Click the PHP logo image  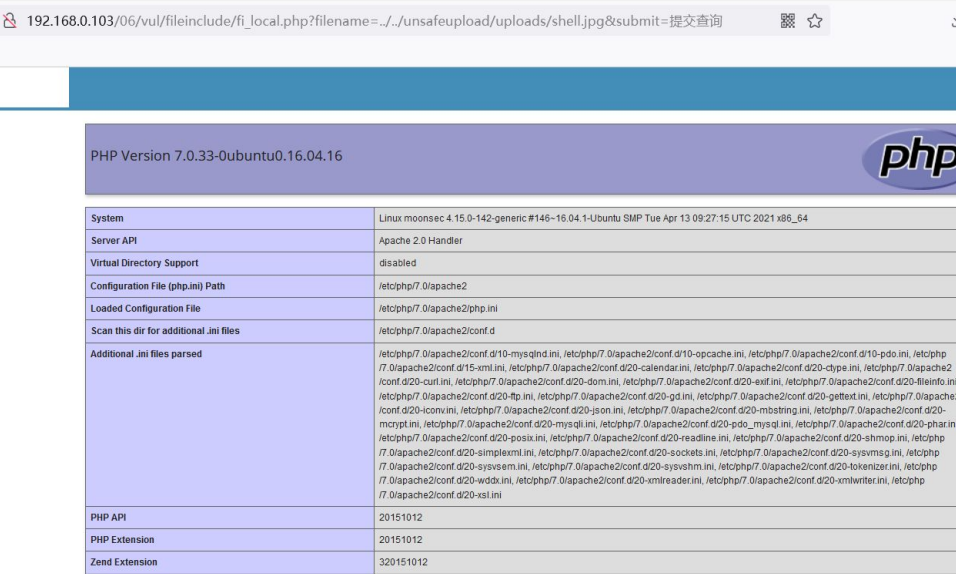911,159
